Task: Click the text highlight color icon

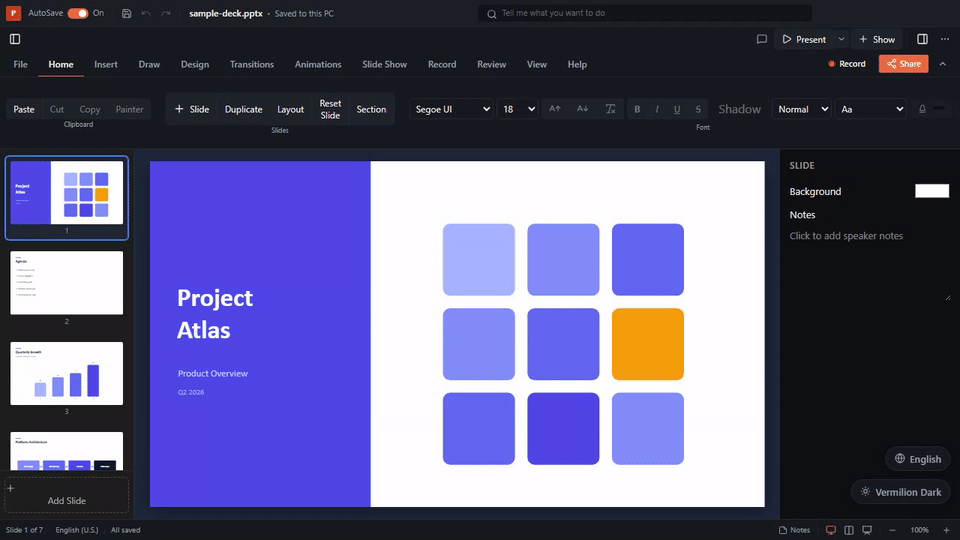Action: pos(922,109)
